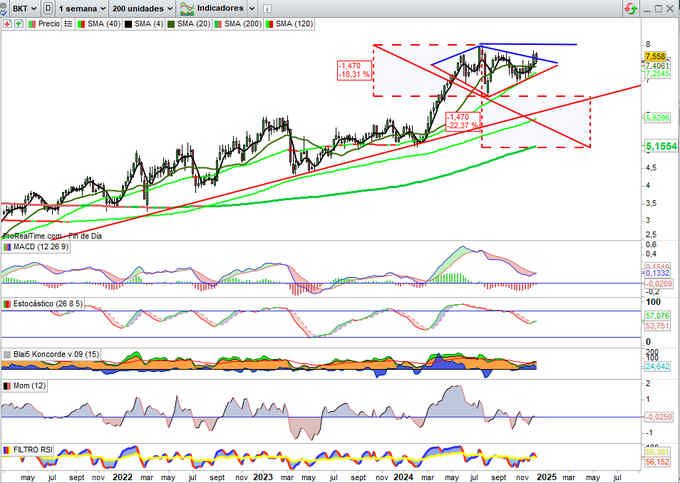This screenshot has width=680, height=483.
Task: Click the SMA (20) green color swatch
Action: (x=169, y=21)
